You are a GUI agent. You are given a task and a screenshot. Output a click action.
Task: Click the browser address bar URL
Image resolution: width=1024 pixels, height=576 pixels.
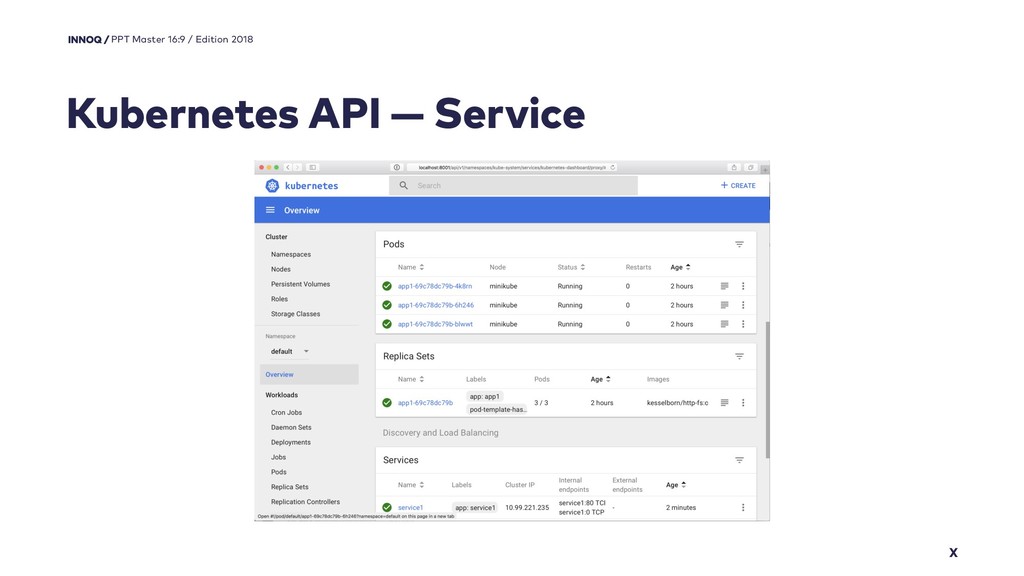512,167
